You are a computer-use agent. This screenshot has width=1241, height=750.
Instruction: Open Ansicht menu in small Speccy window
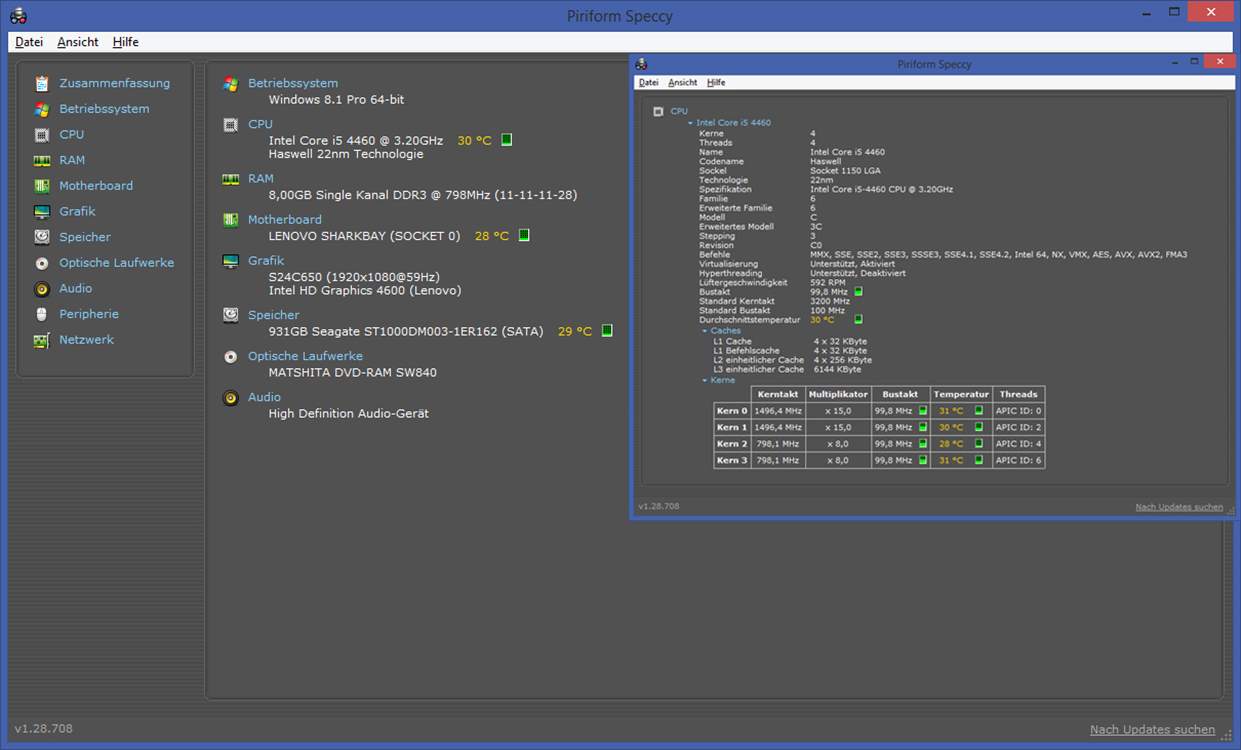coord(683,83)
